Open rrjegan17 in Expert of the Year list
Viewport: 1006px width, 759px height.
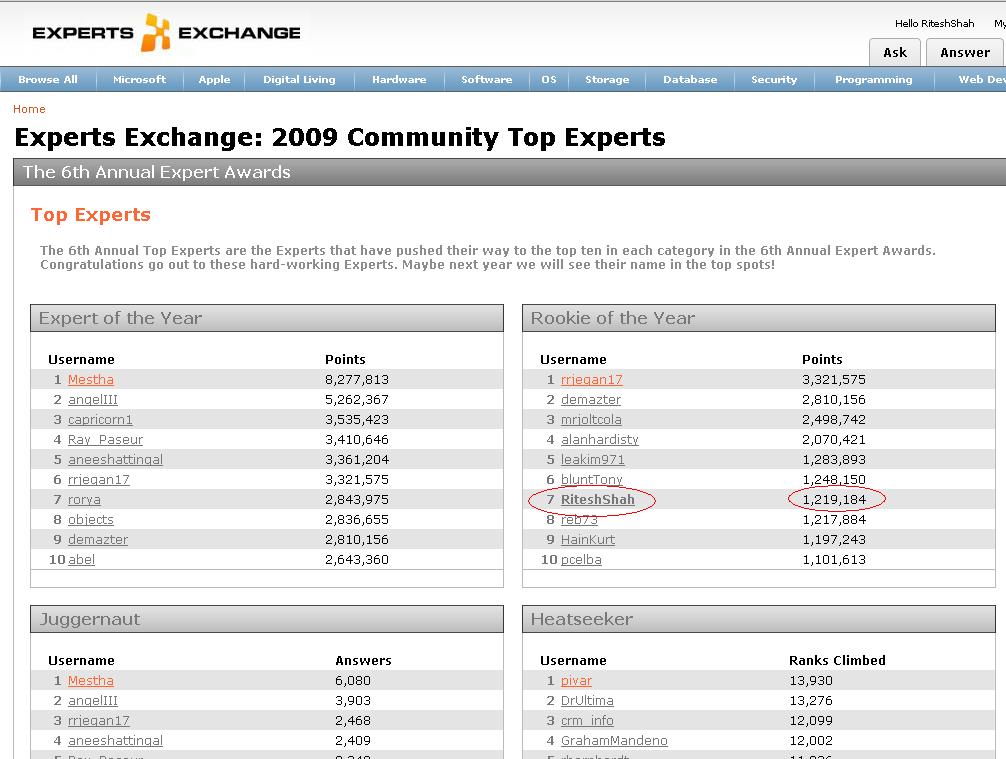coord(99,479)
